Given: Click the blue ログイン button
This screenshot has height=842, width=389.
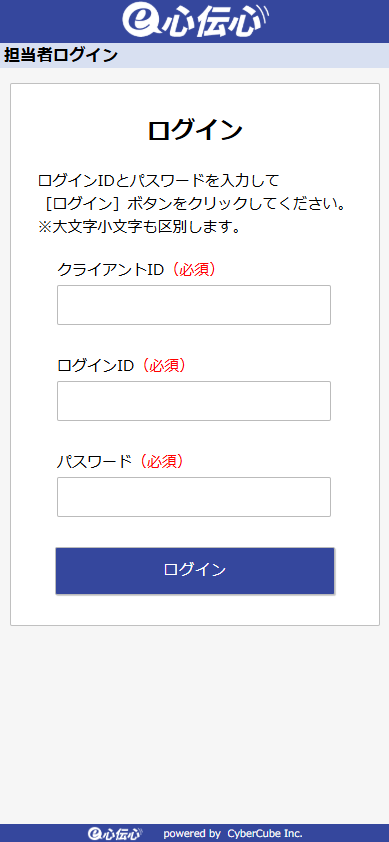Looking at the screenshot, I should coord(195,571).
